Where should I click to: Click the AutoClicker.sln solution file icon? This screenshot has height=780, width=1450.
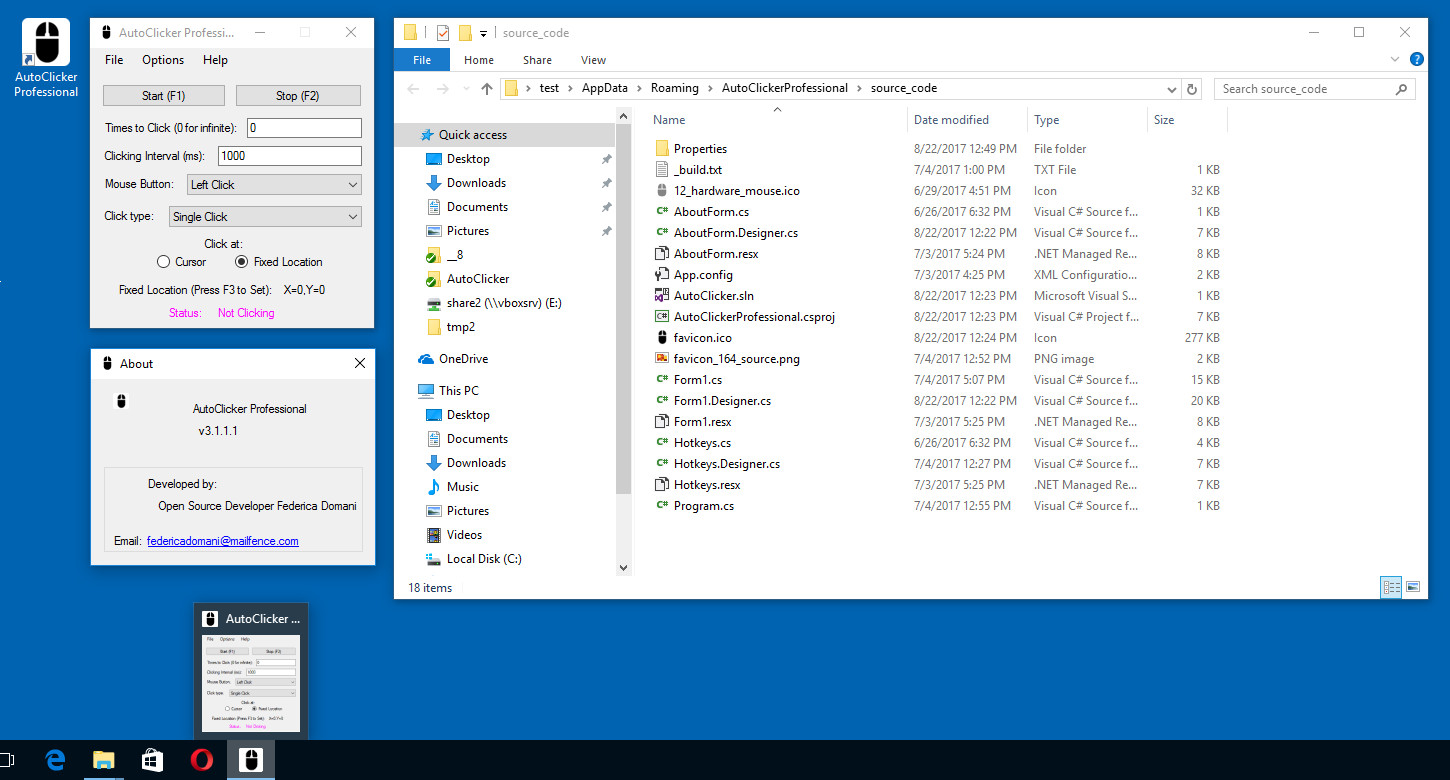(662, 296)
